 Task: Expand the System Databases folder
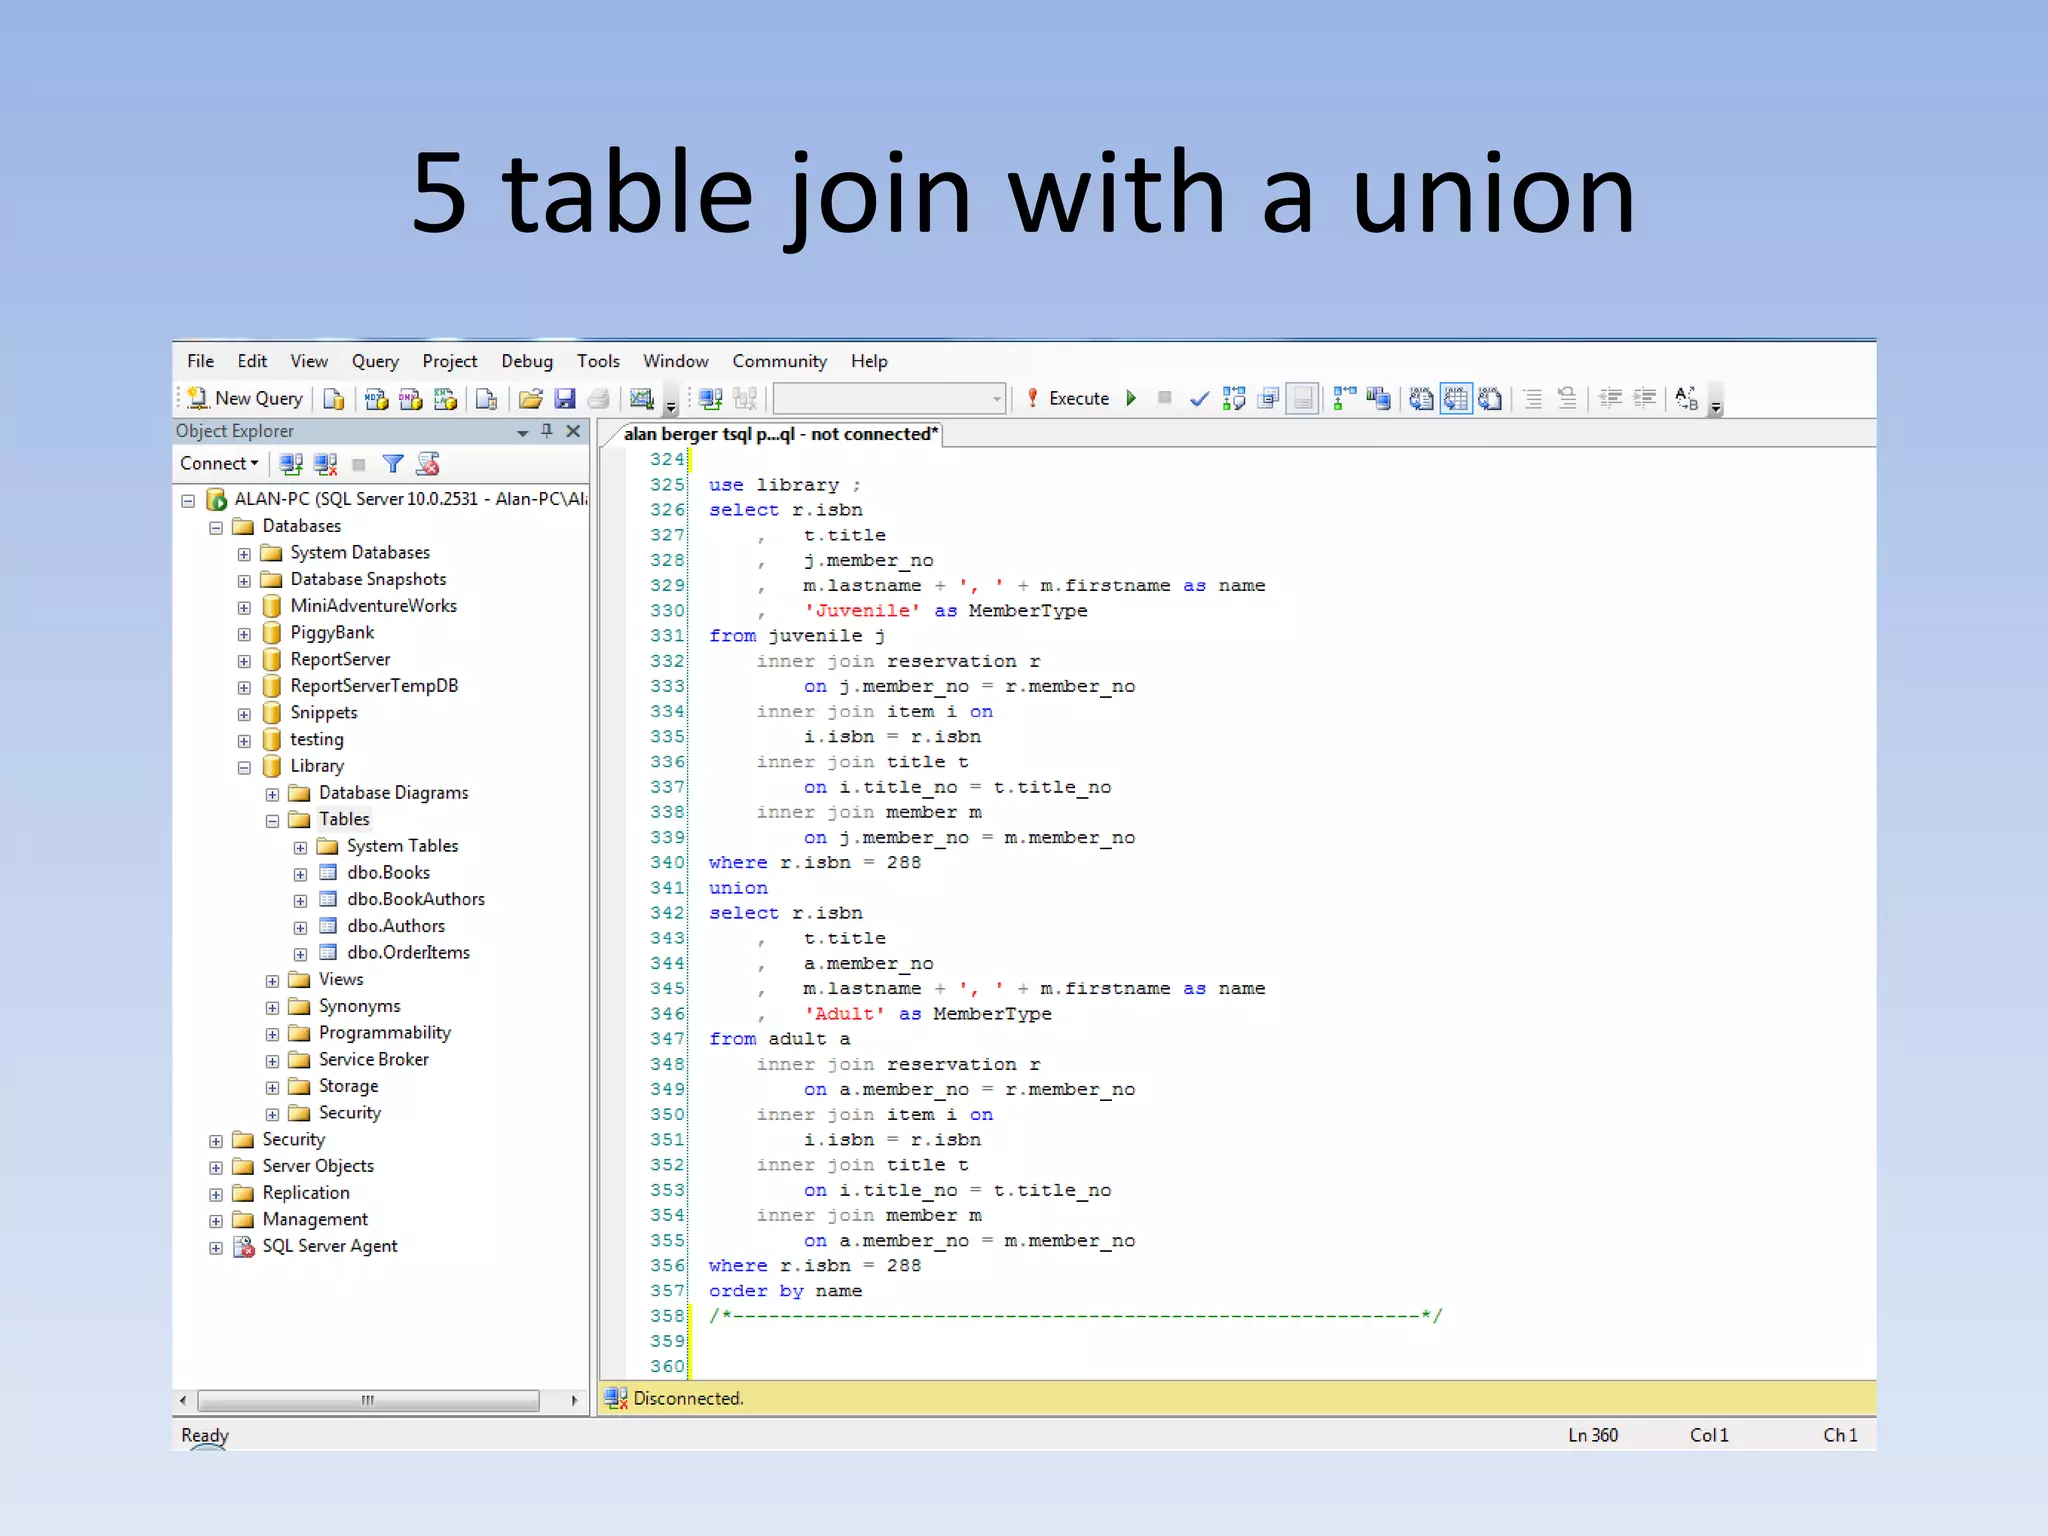point(244,554)
